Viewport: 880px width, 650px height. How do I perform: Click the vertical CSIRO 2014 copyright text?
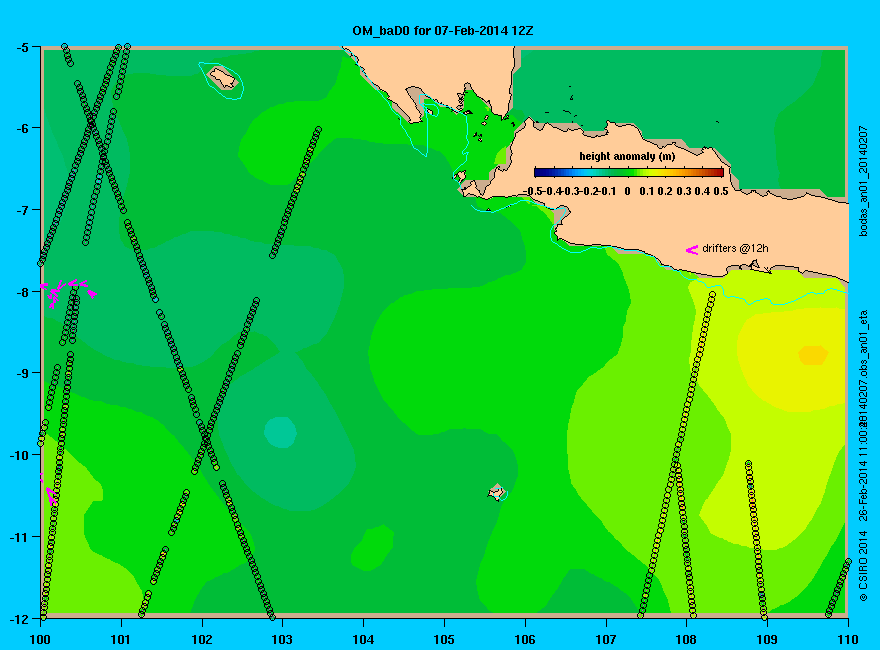click(864, 566)
